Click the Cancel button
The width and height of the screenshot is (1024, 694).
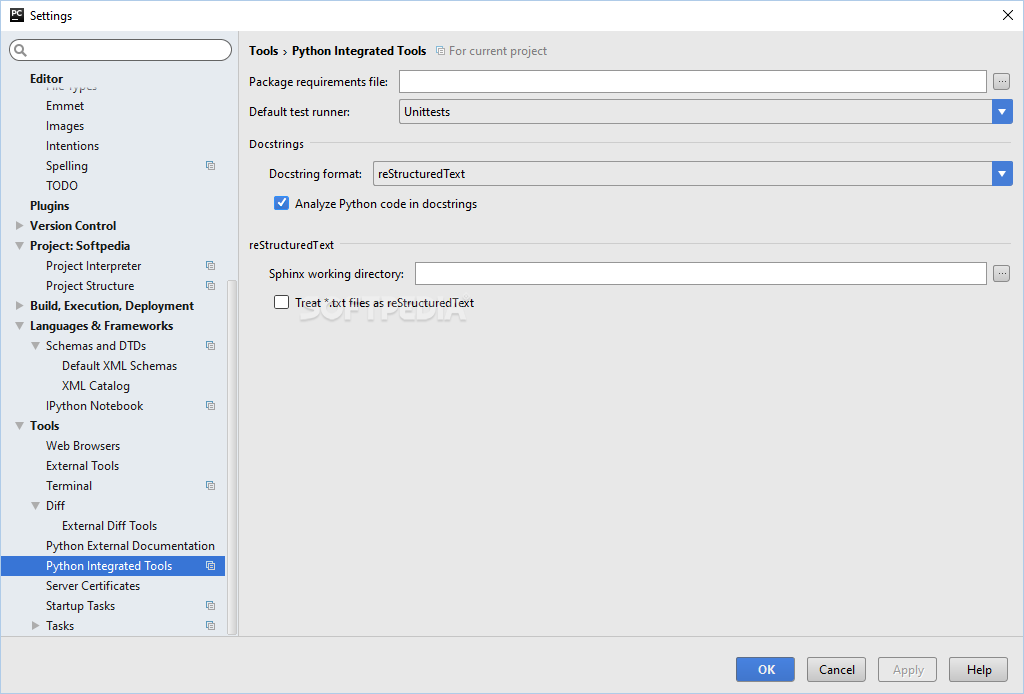[837, 669]
